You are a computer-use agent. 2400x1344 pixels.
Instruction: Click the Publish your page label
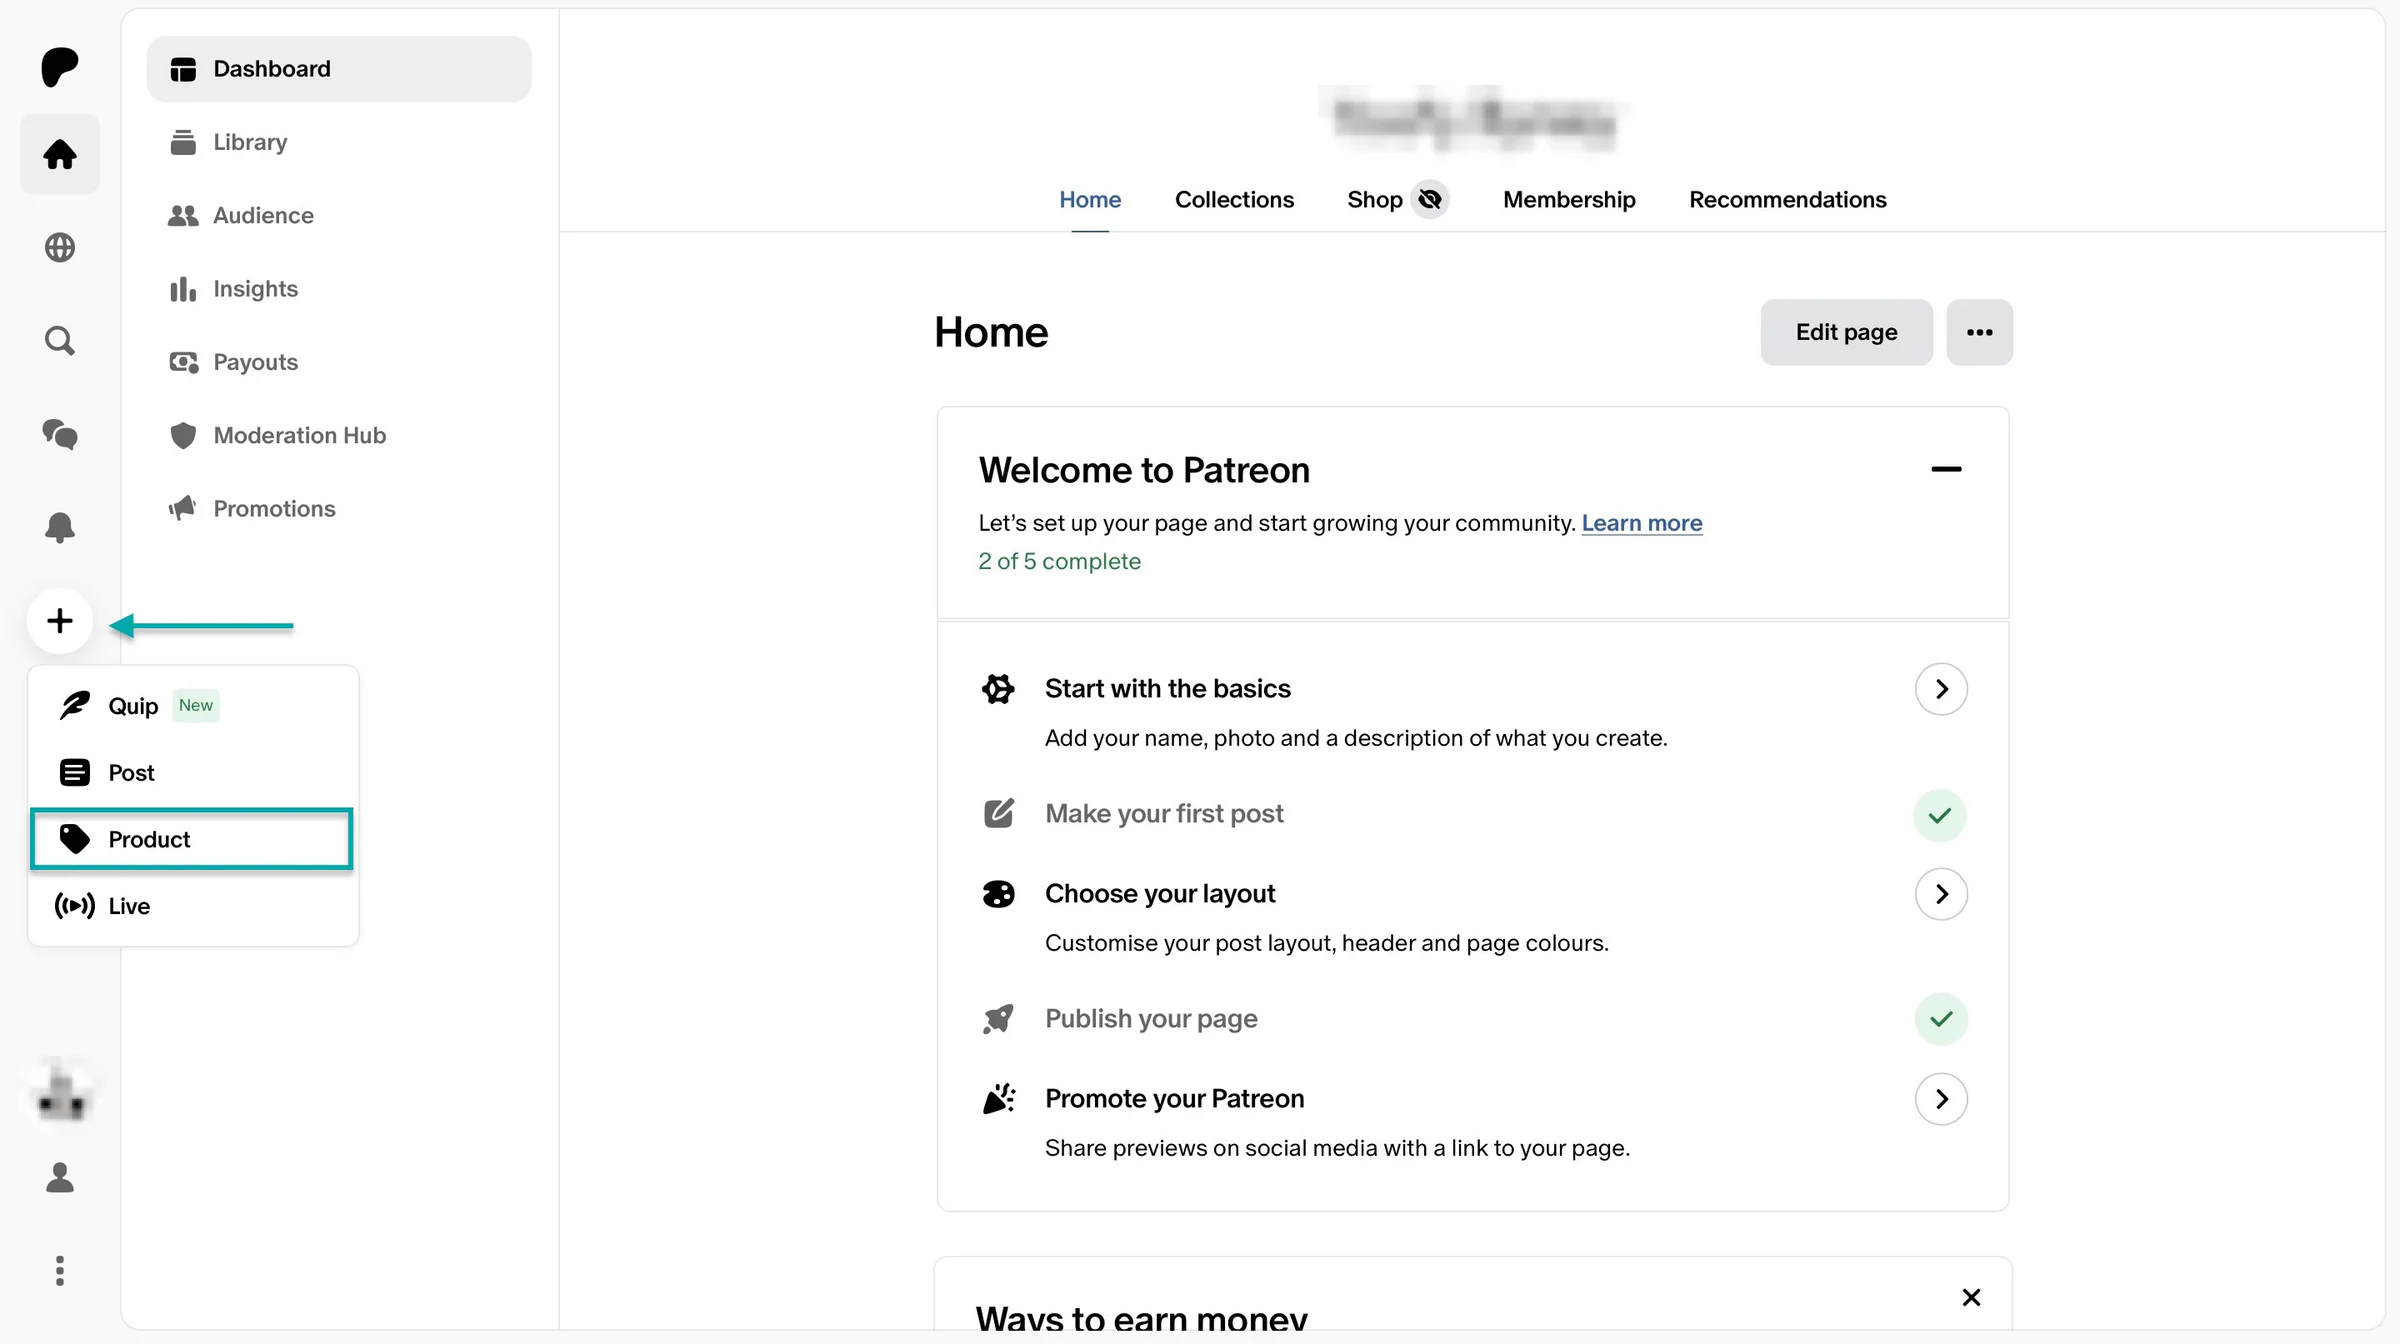[1151, 1019]
